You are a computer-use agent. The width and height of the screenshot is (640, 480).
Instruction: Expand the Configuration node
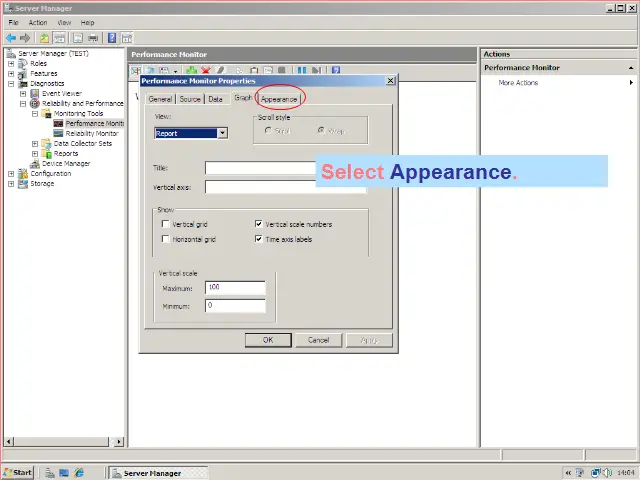[x=11, y=173]
